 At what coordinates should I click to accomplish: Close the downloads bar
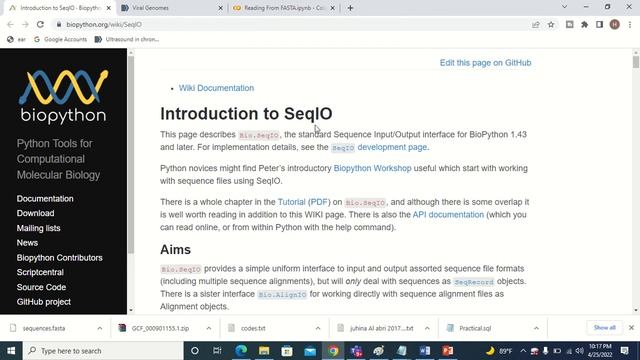click(x=631, y=328)
